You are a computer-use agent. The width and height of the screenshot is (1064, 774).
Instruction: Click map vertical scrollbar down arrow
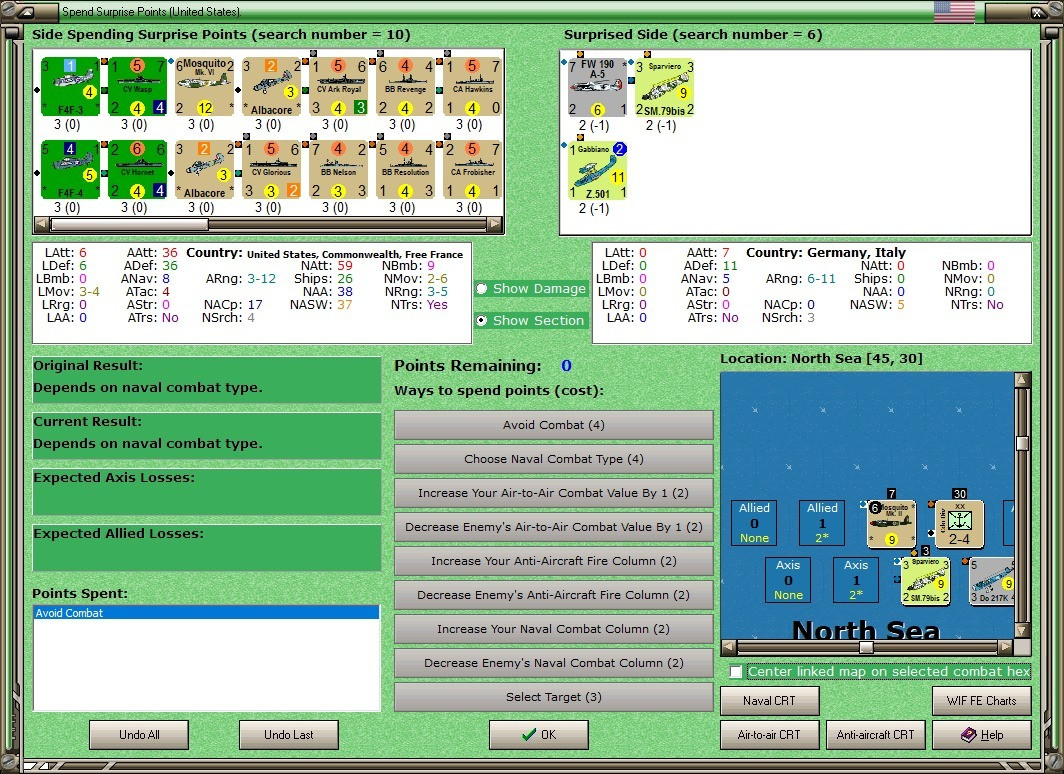(1023, 630)
